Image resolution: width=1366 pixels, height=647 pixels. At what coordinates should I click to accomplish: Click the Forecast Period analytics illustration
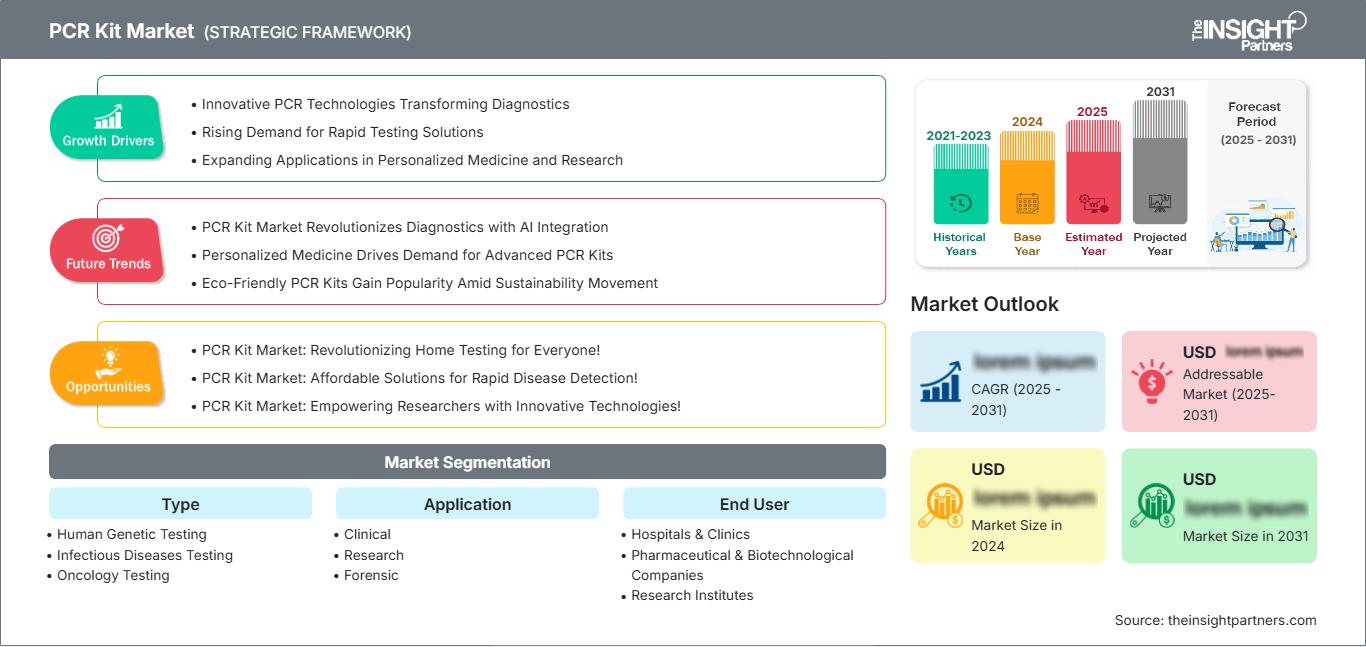click(1256, 225)
